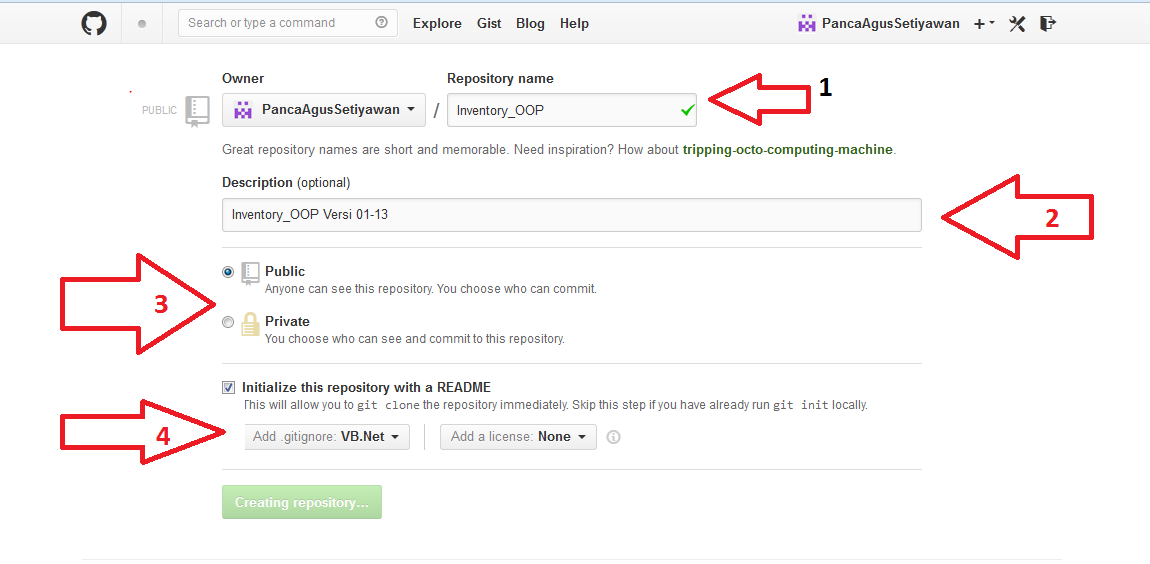Click the Description input field

coord(572,215)
